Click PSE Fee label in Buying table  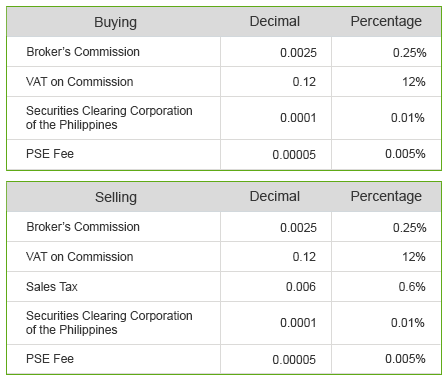pyautogui.click(x=50, y=154)
